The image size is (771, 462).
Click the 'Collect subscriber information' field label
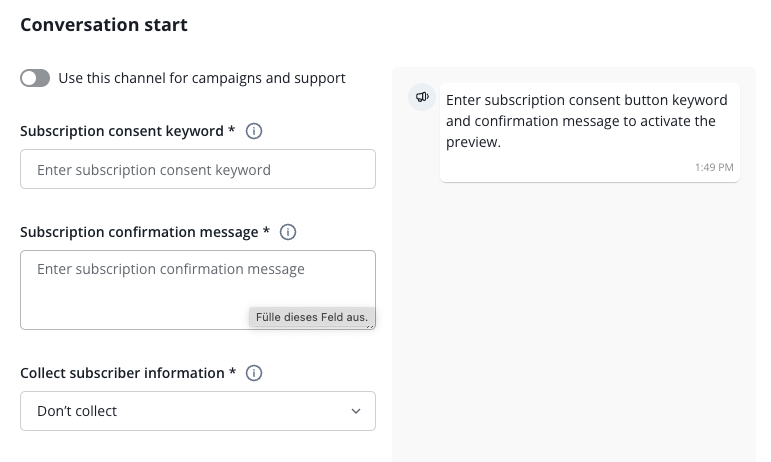[121, 373]
